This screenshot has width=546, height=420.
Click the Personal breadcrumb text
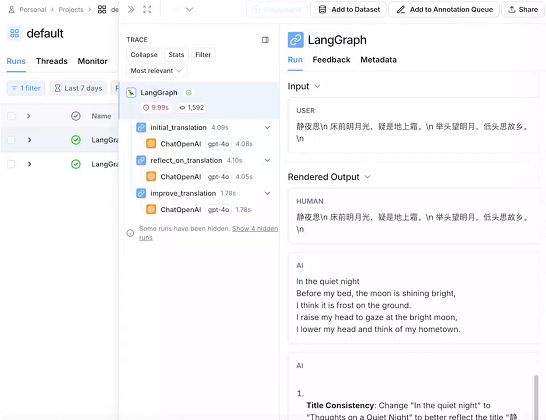click(33, 9)
